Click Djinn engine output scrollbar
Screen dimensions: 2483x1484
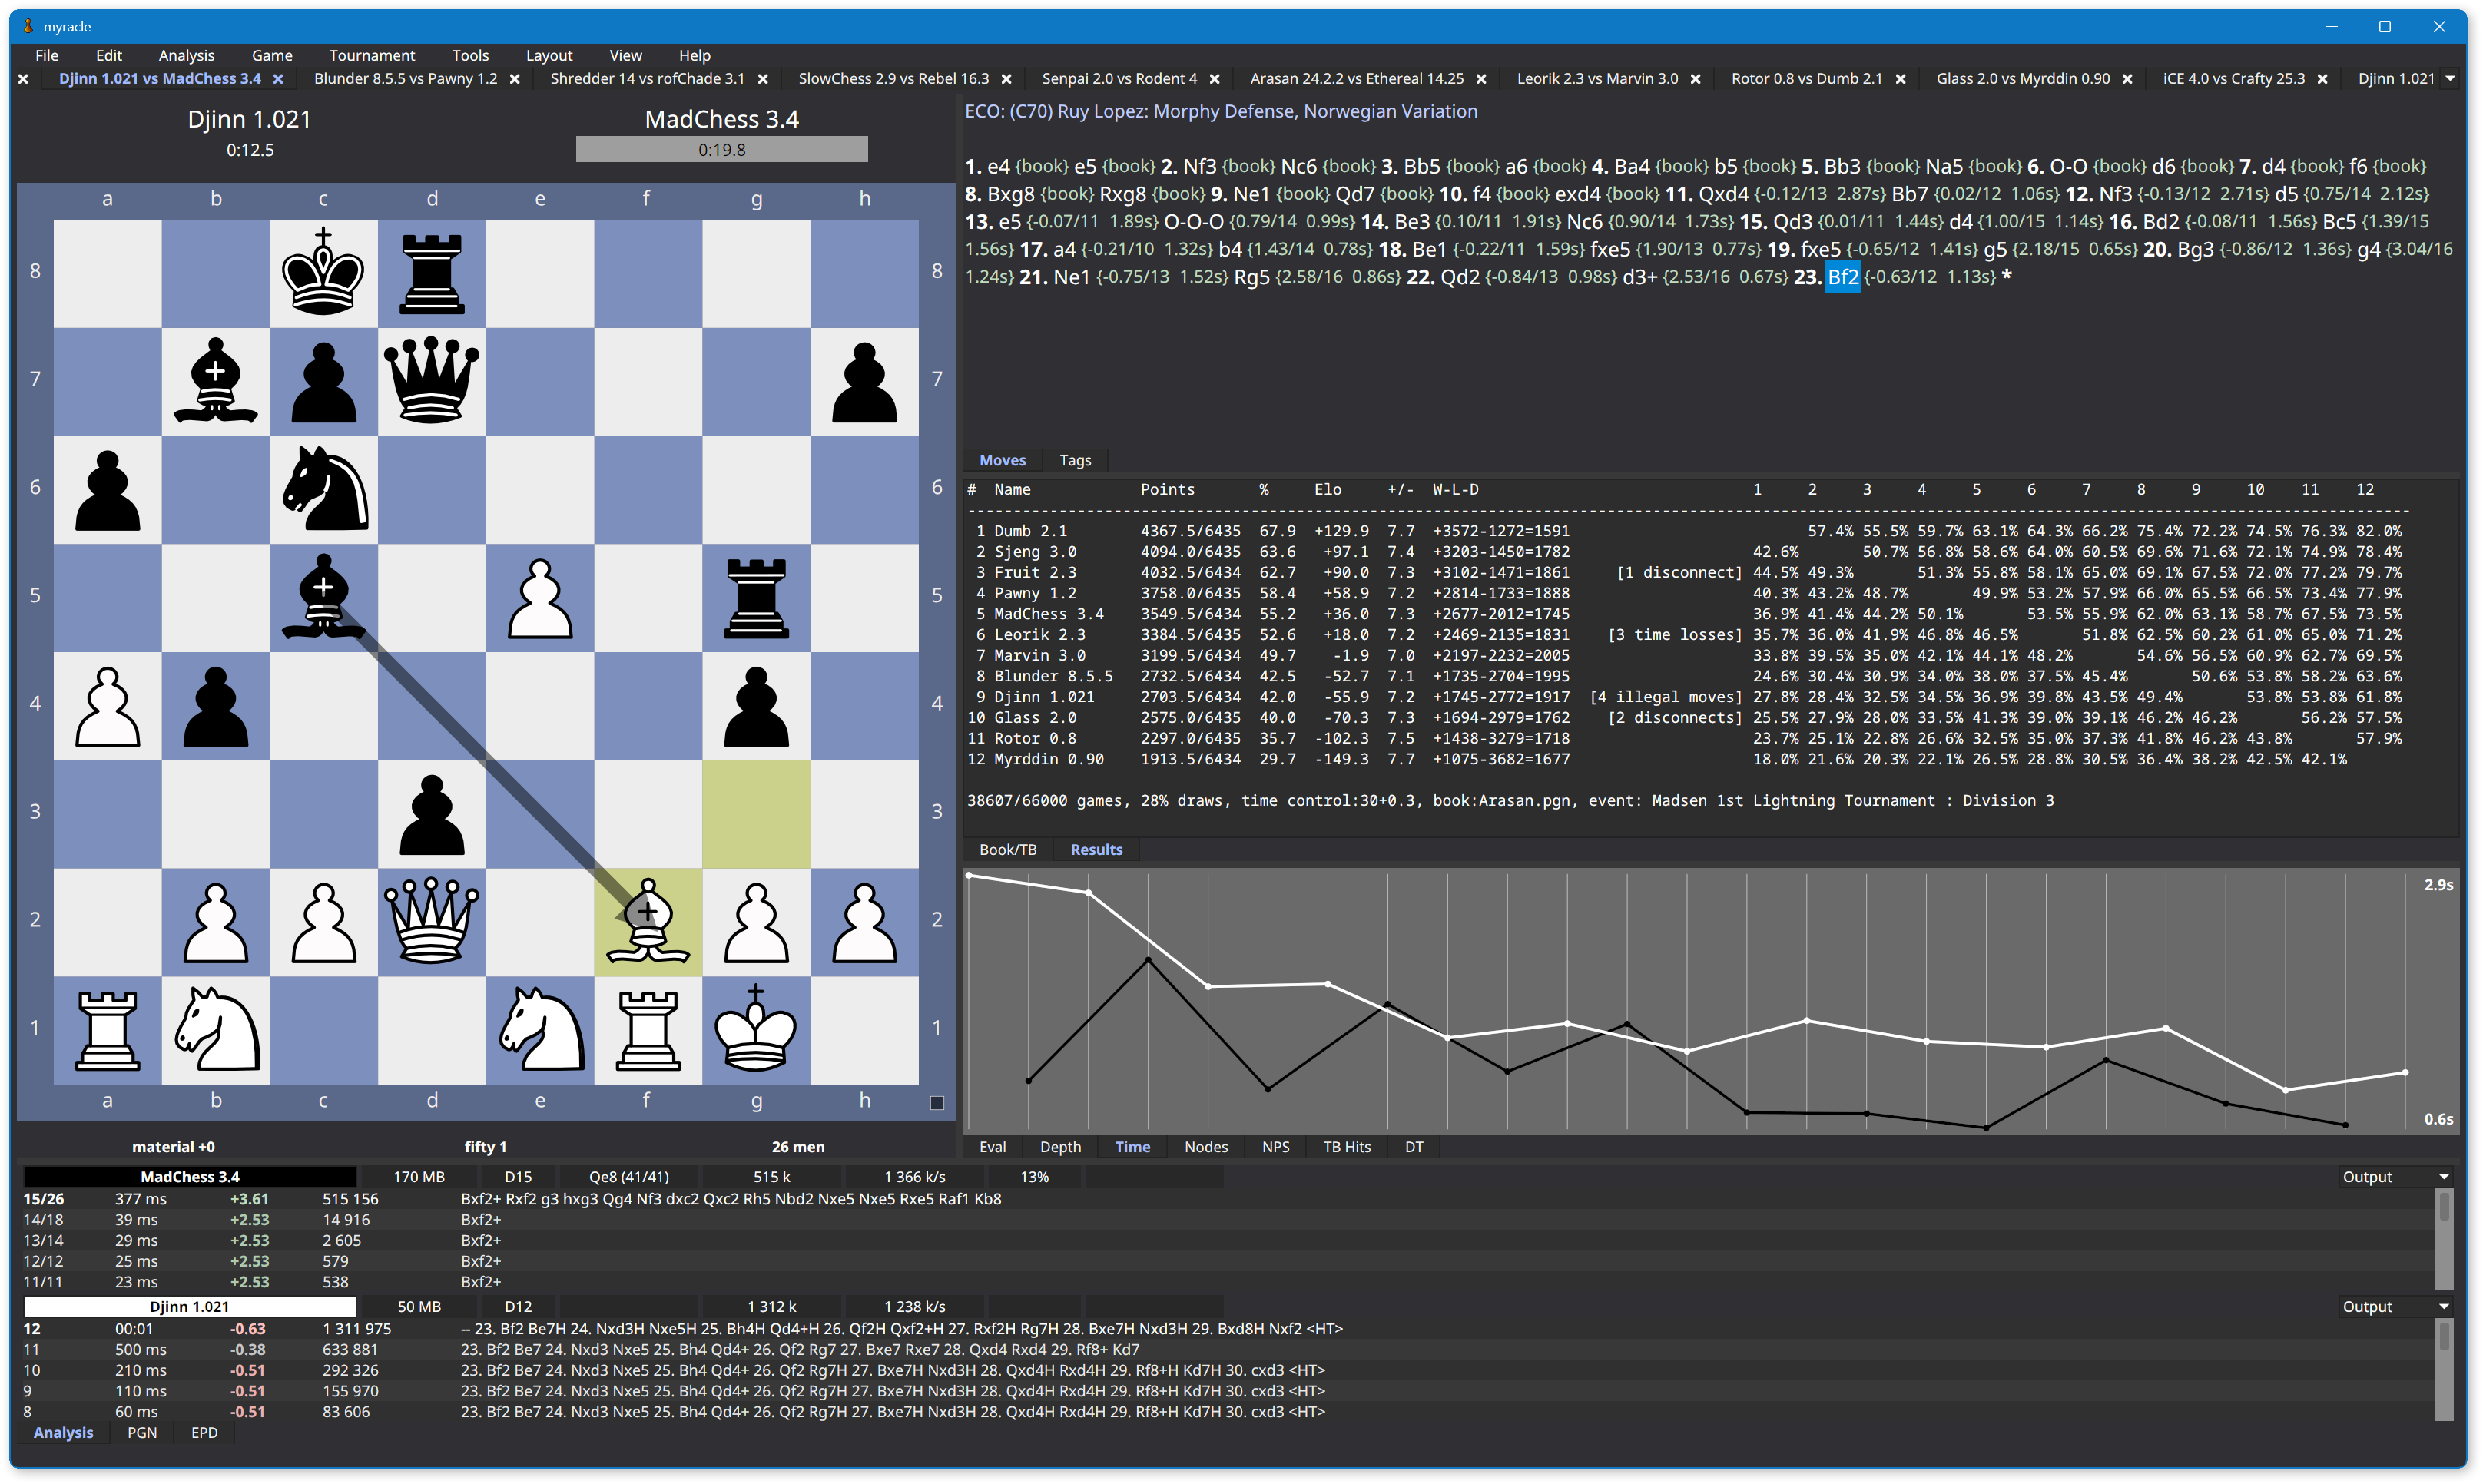2444,1370
